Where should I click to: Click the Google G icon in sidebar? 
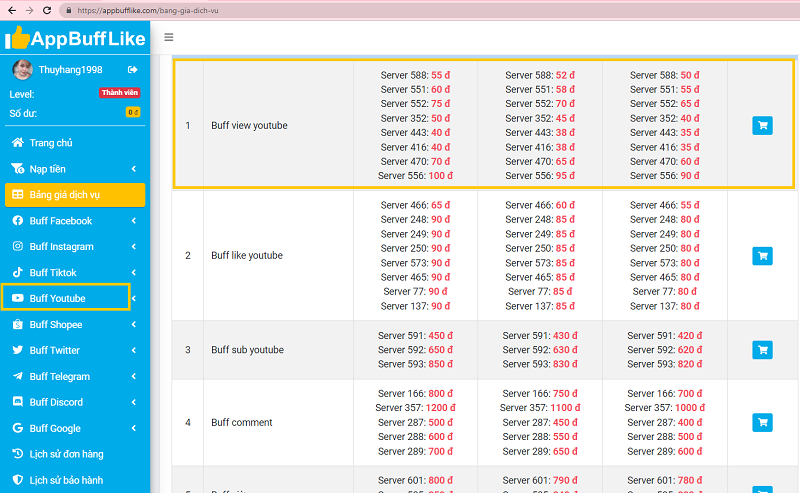[x=18, y=428]
